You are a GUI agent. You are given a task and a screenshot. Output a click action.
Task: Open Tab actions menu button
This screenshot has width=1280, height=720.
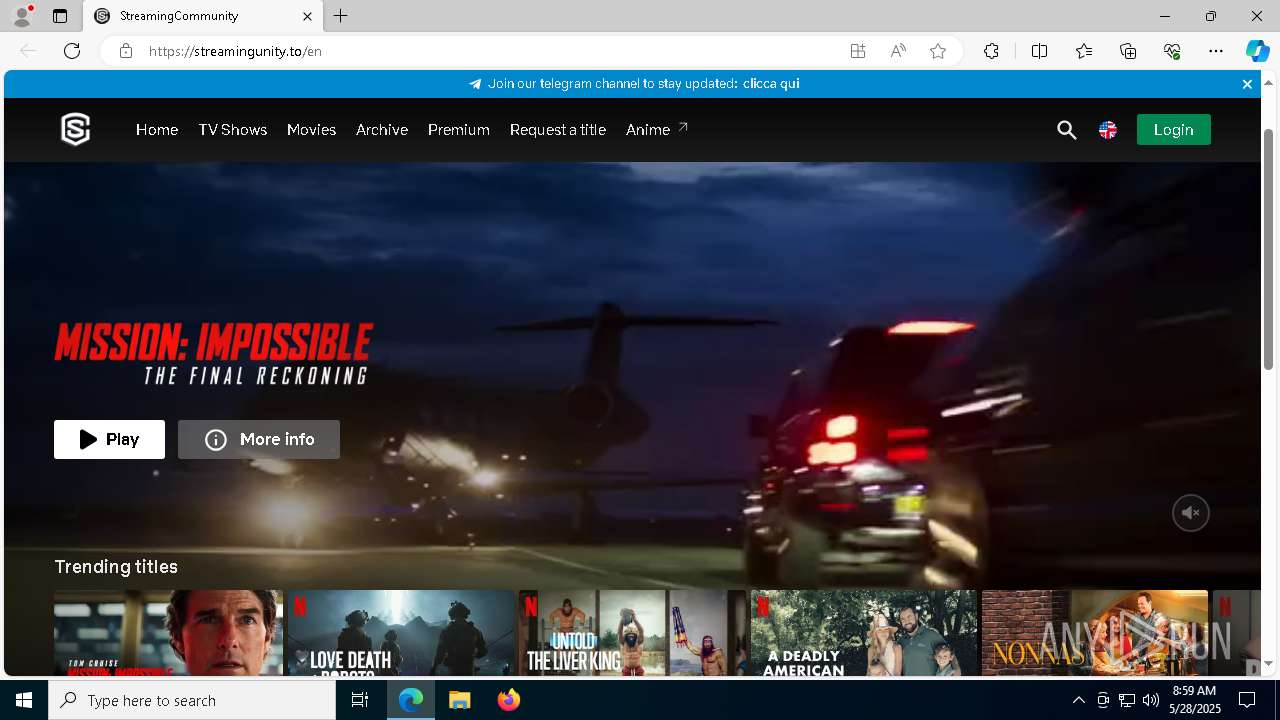click(60, 16)
